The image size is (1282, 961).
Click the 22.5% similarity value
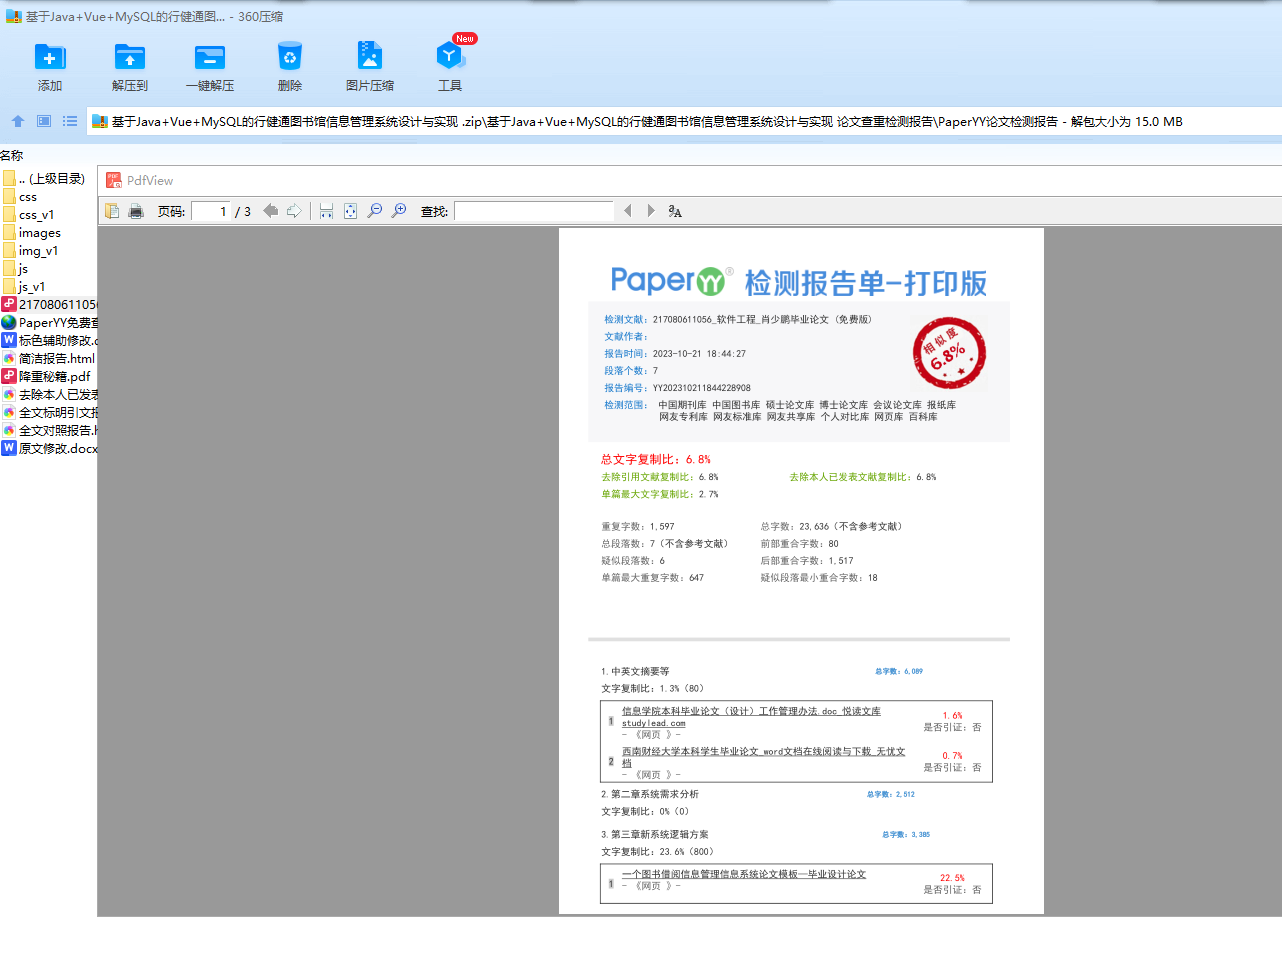tap(952, 878)
